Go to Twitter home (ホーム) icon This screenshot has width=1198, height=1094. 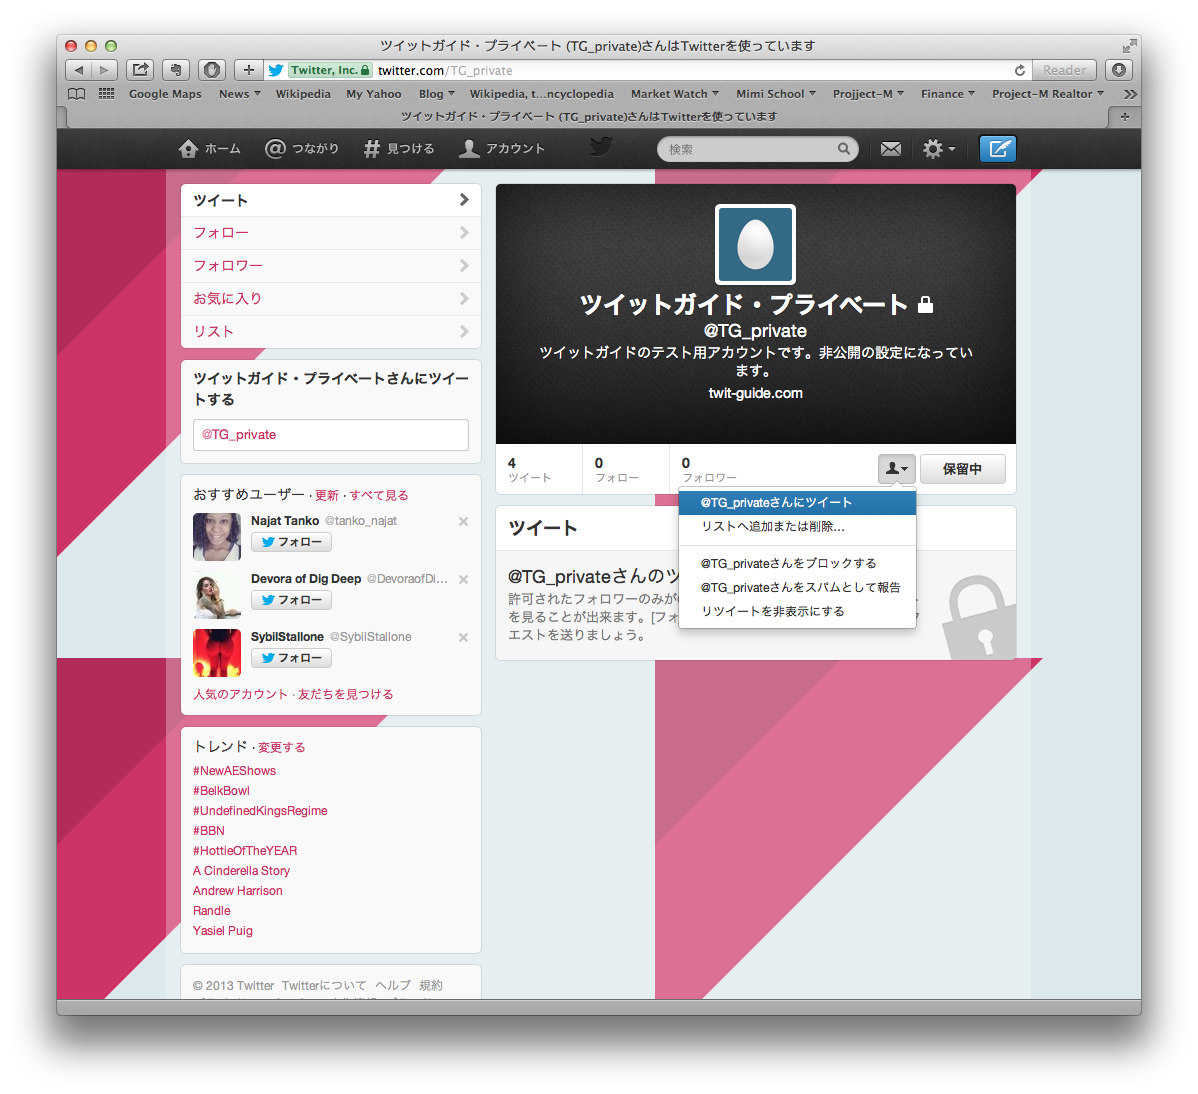[x=209, y=149]
